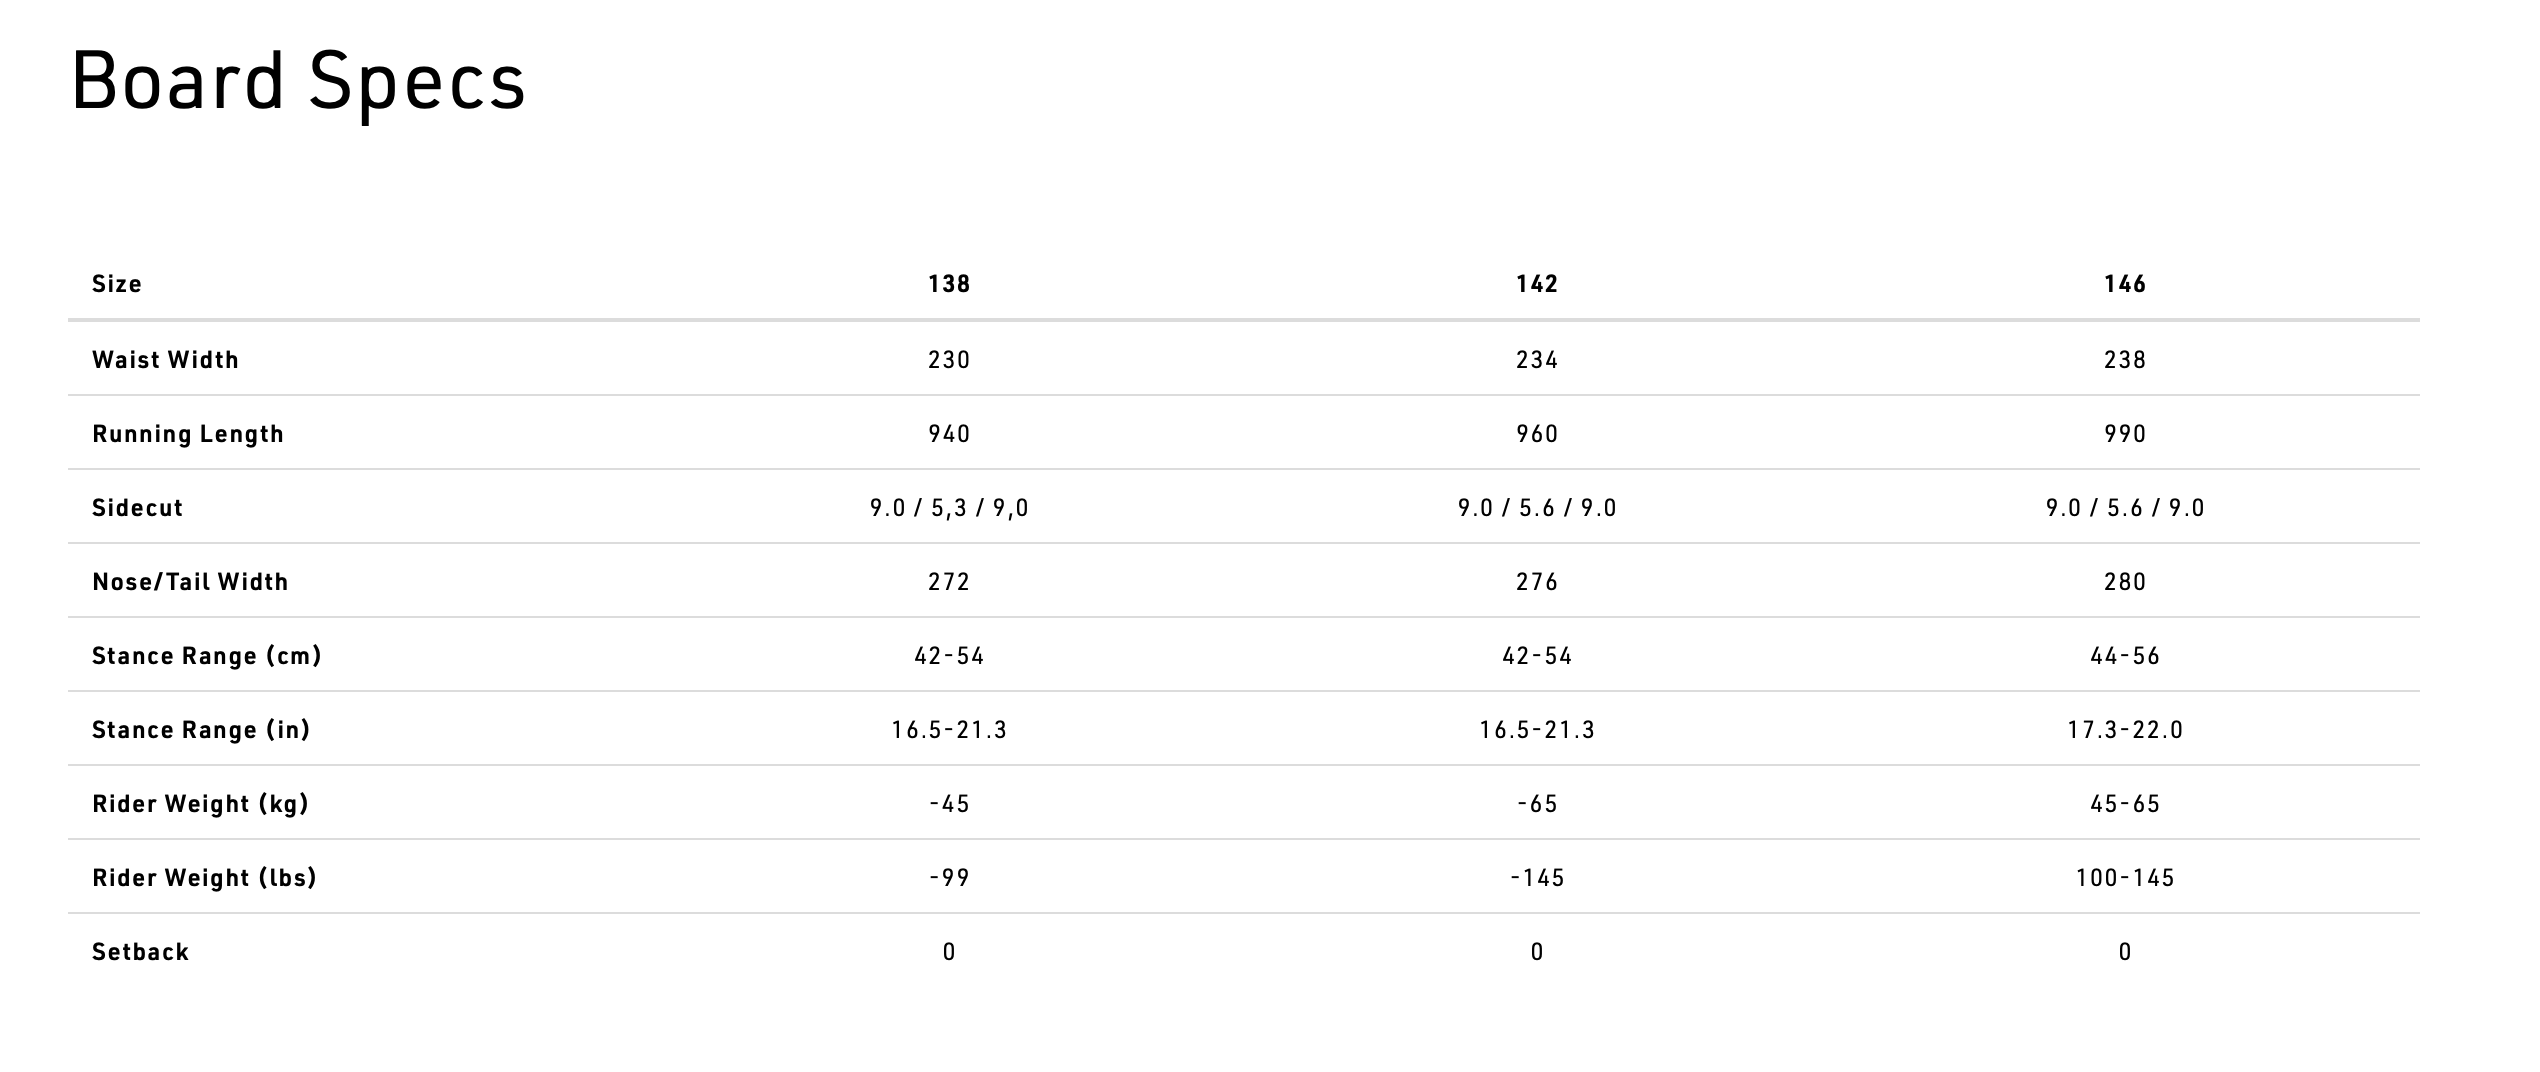Image resolution: width=2540 pixels, height=1072 pixels.
Task: Click the 9.0 / 5,3 / 9,0 sidecut value
Action: [x=949, y=508]
